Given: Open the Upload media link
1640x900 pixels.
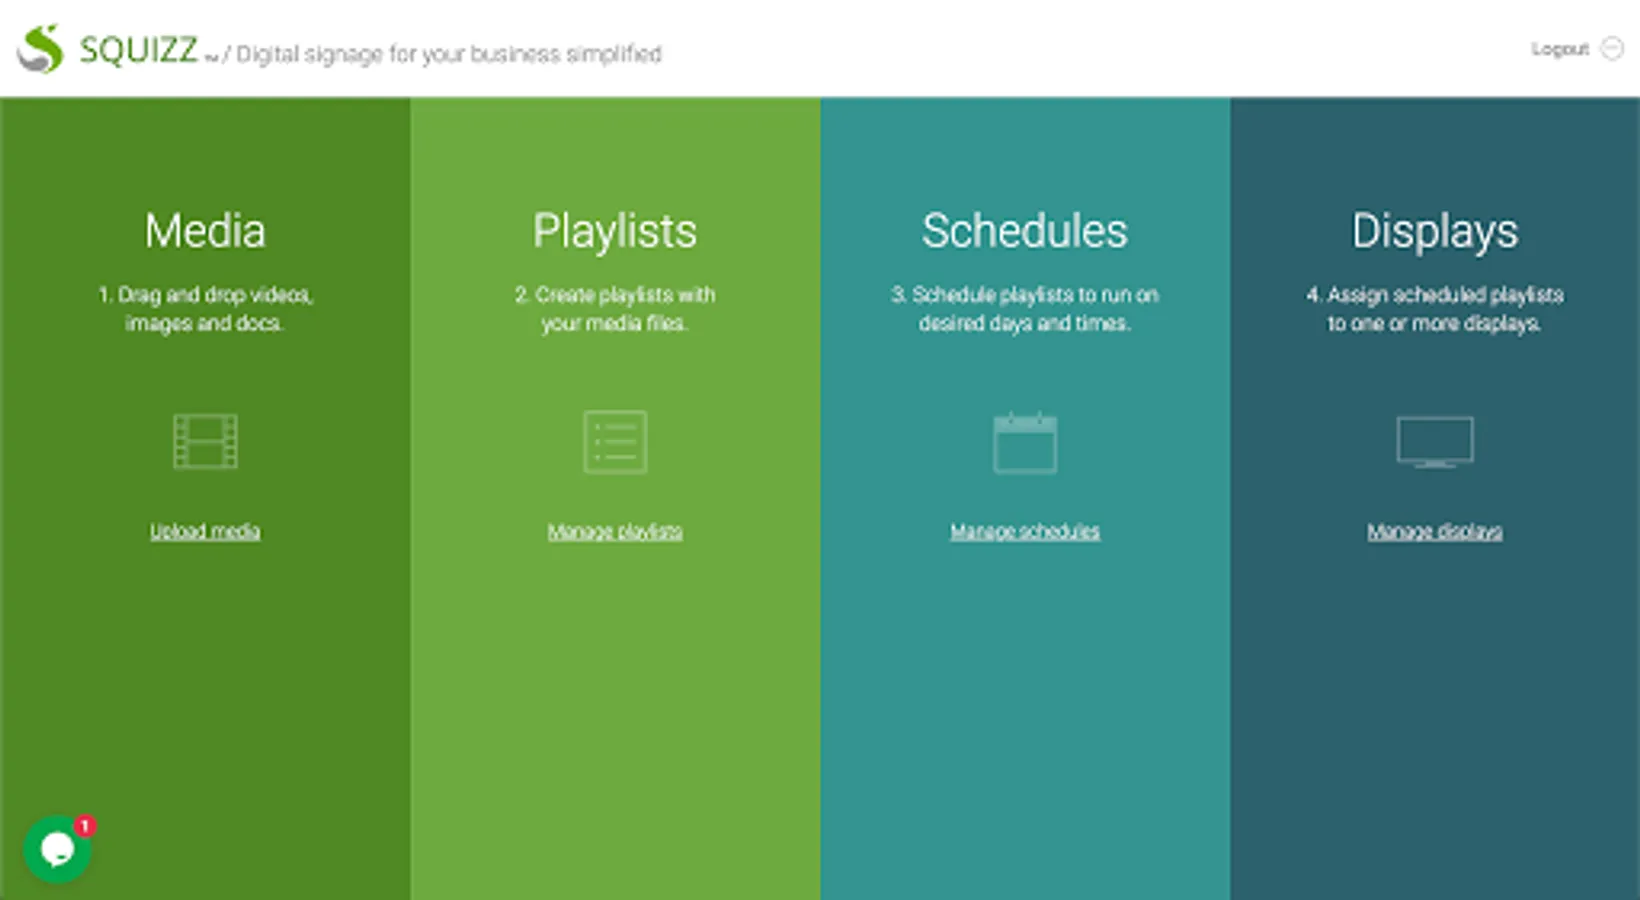Looking at the screenshot, I should 205,531.
